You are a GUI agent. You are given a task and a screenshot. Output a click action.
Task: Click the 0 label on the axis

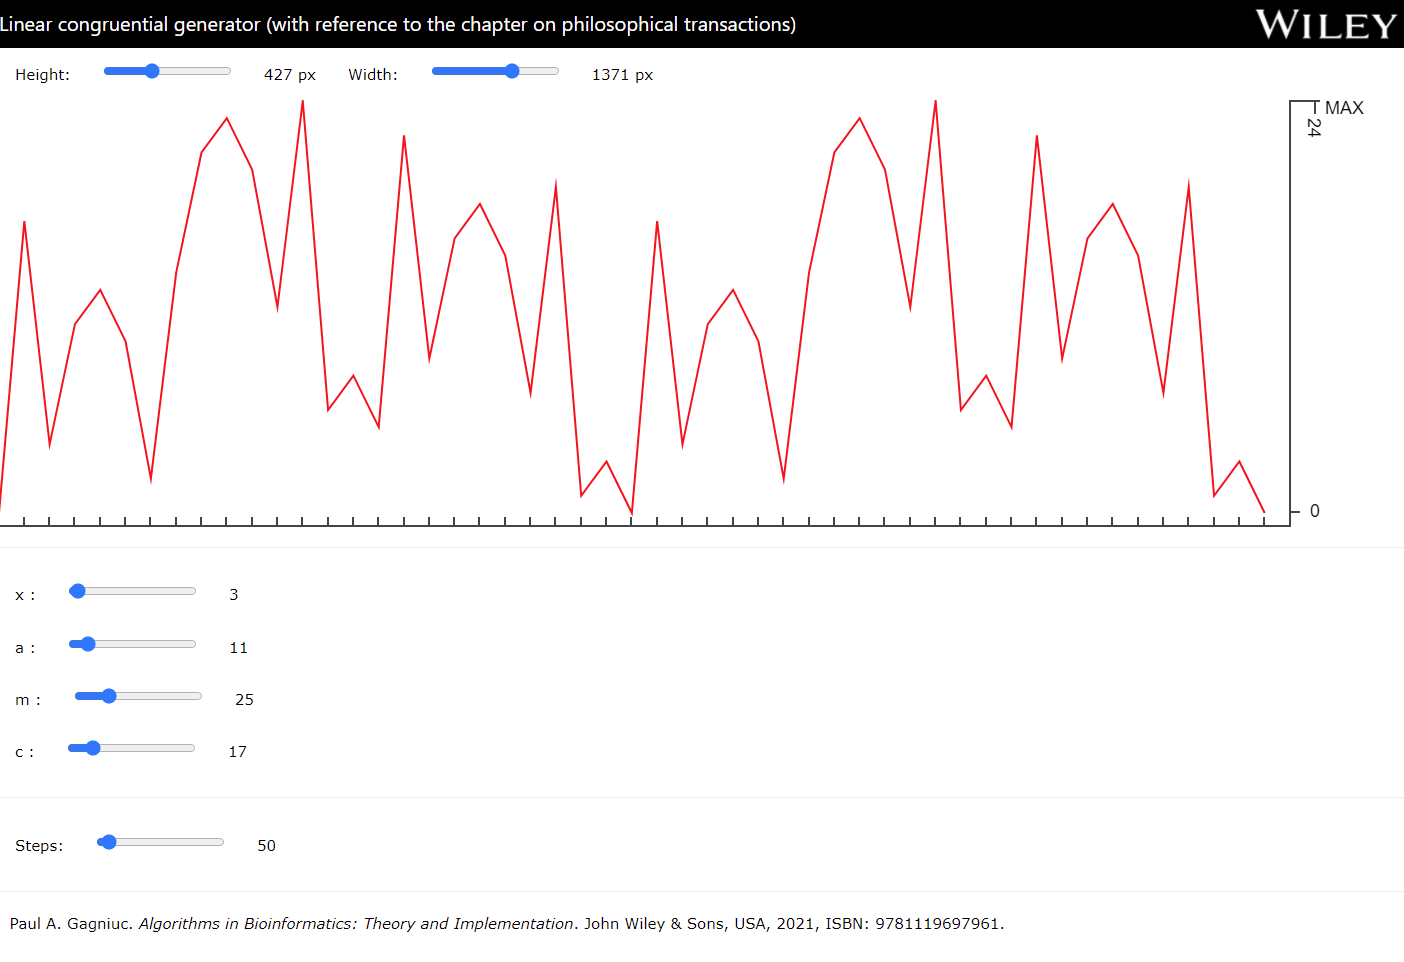[x=1314, y=511]
